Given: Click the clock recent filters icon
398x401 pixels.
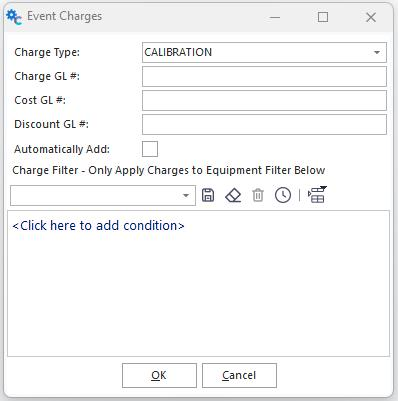Looking at the screenshot, I should click(283, 195).
